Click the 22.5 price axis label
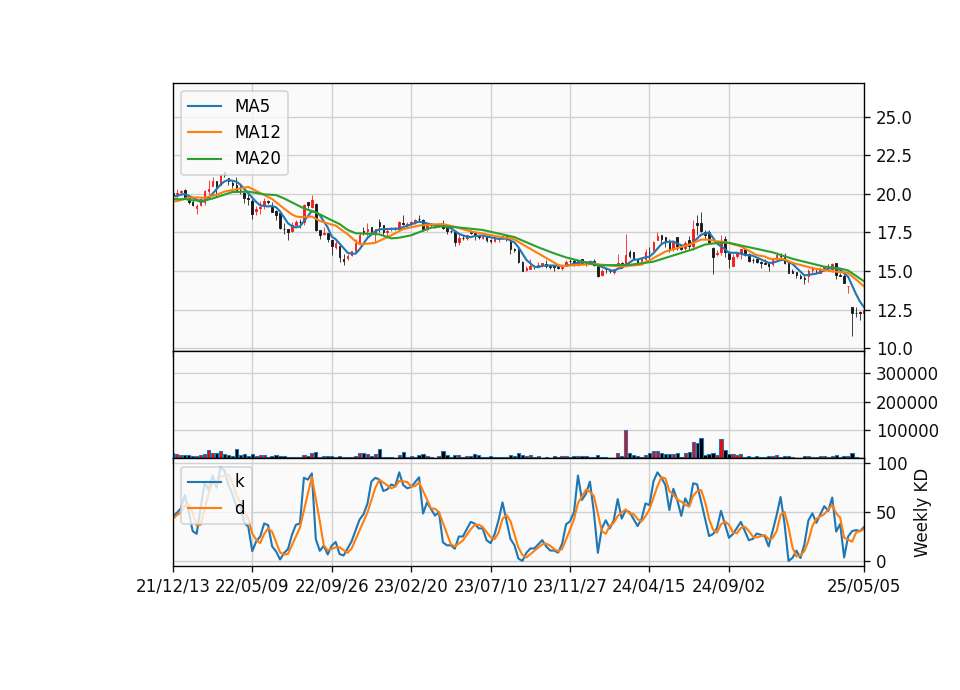960x690 pixels. pyautogui.click(x=894, y=157)
